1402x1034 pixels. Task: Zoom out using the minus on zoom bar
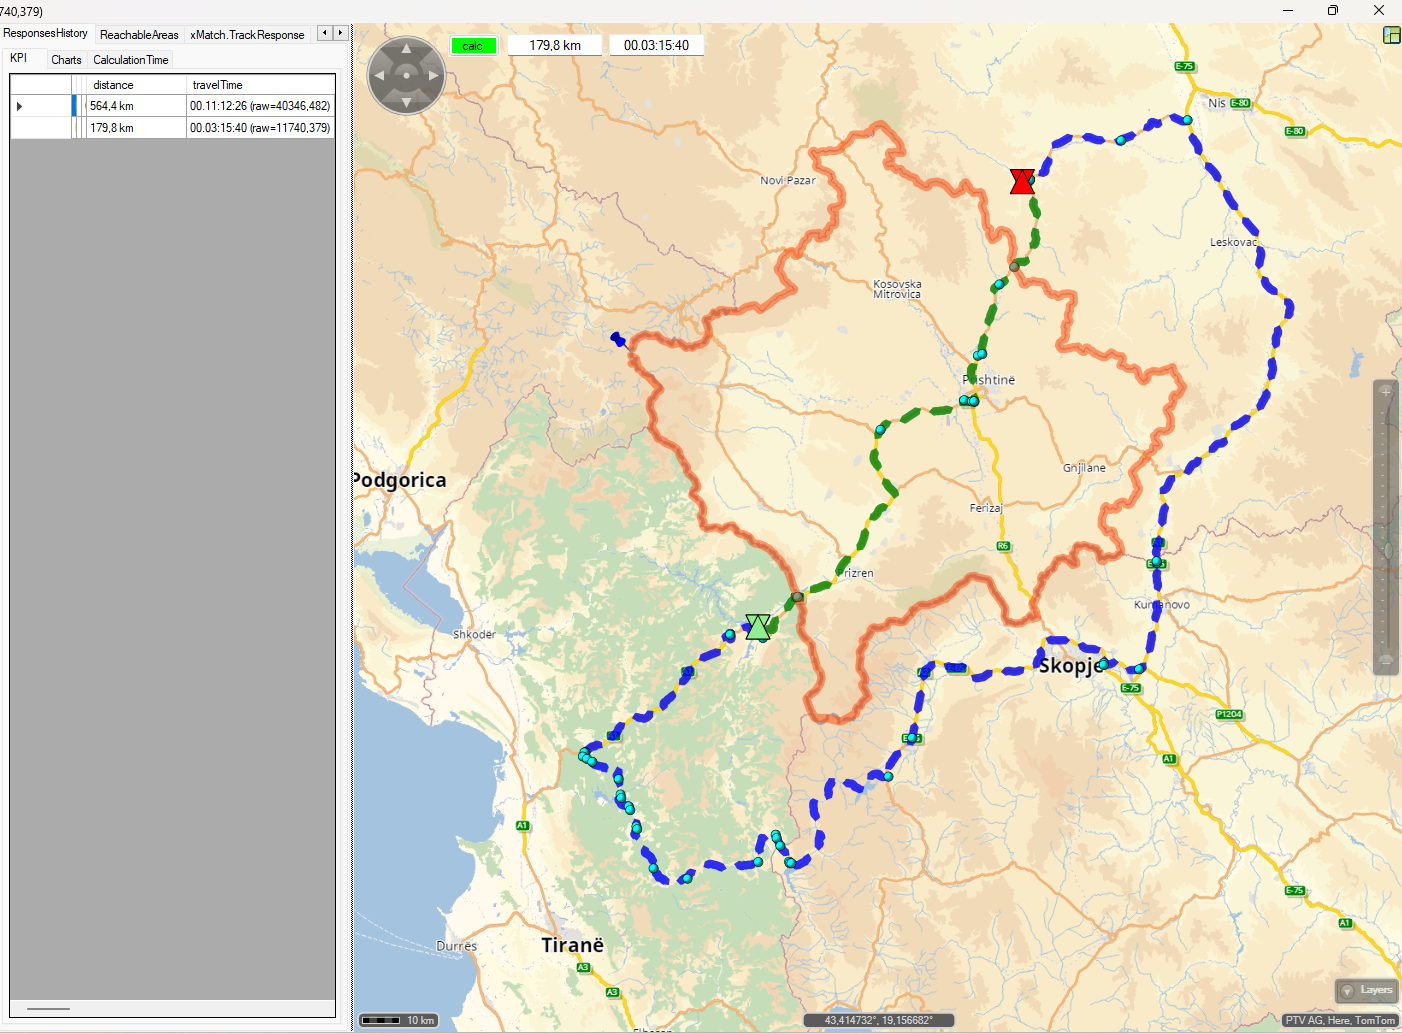point(1386,660)
